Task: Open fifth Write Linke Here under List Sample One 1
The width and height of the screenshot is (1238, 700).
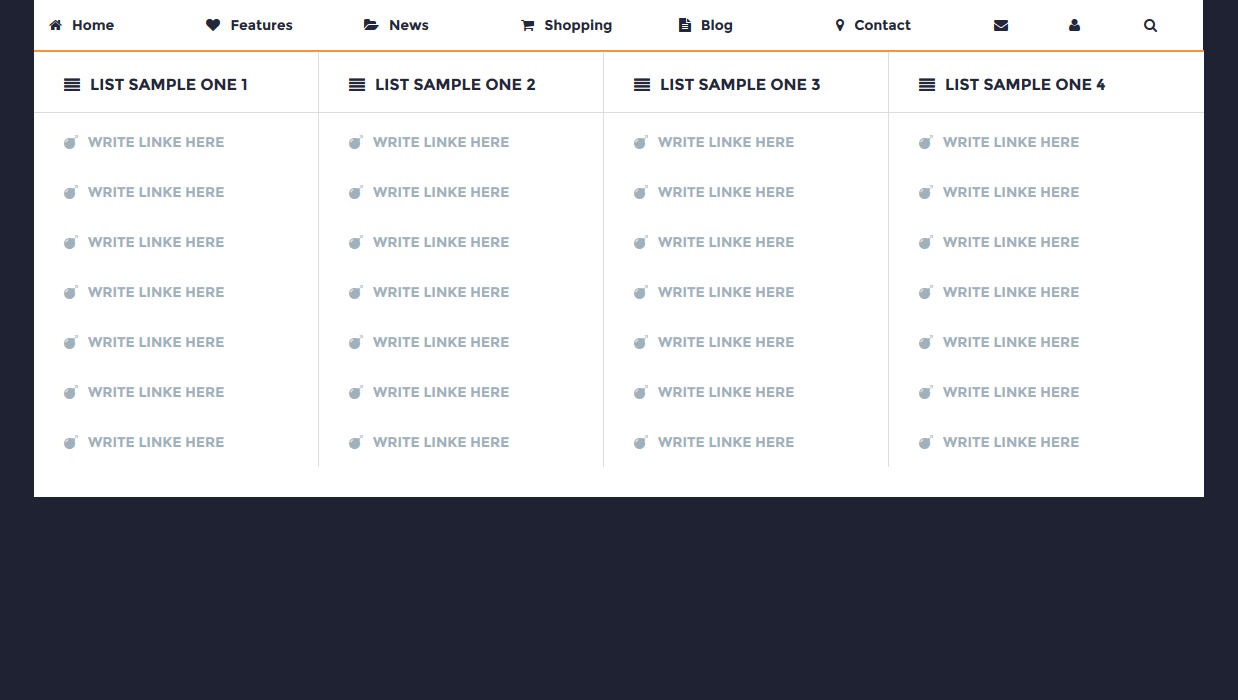Action: pos(156,342)
